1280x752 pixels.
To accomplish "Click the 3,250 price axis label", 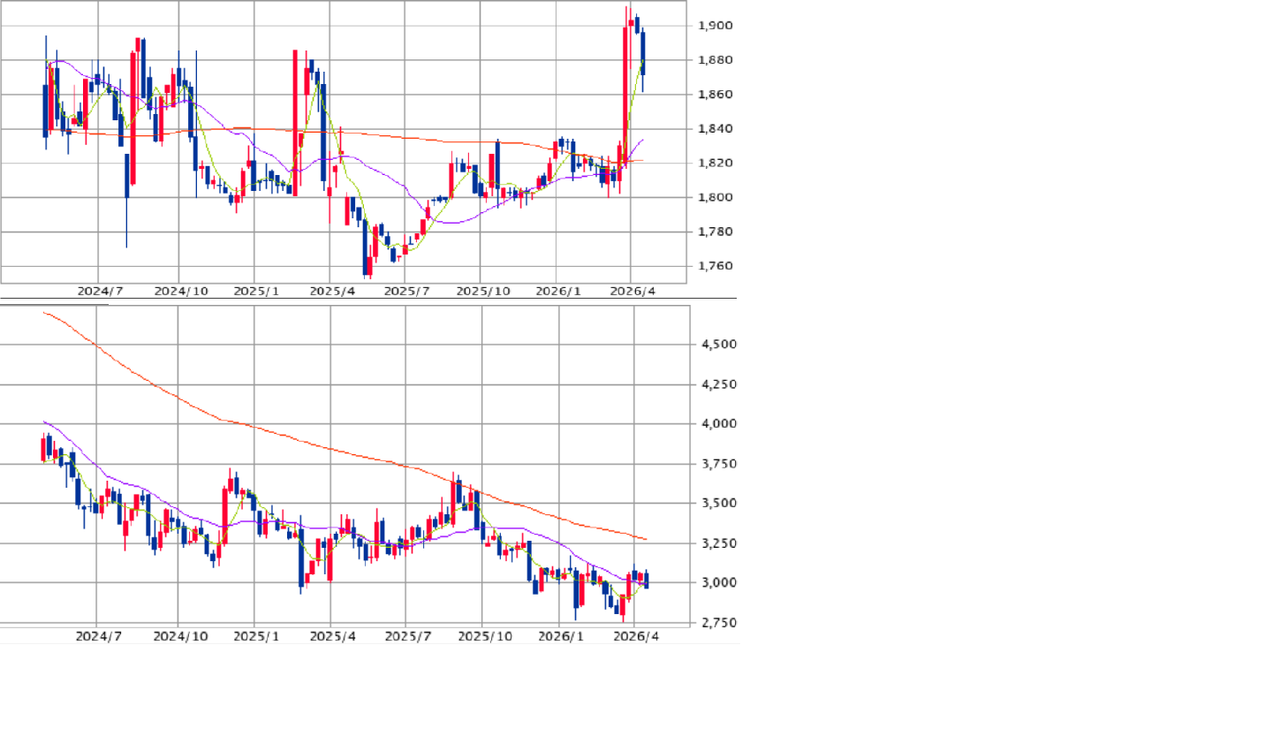I will (x=719, y=544).
